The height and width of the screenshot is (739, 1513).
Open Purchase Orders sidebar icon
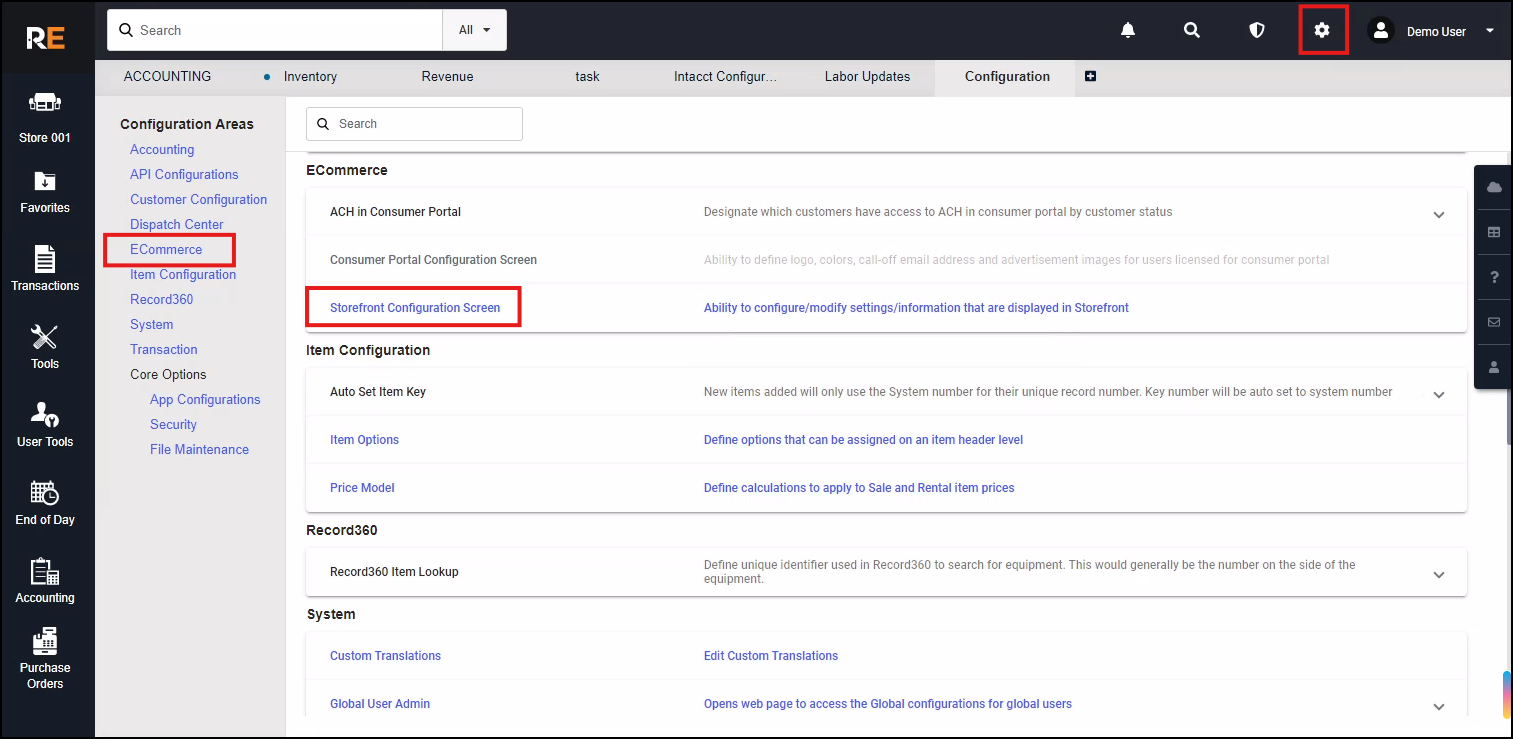click(45, 657)
